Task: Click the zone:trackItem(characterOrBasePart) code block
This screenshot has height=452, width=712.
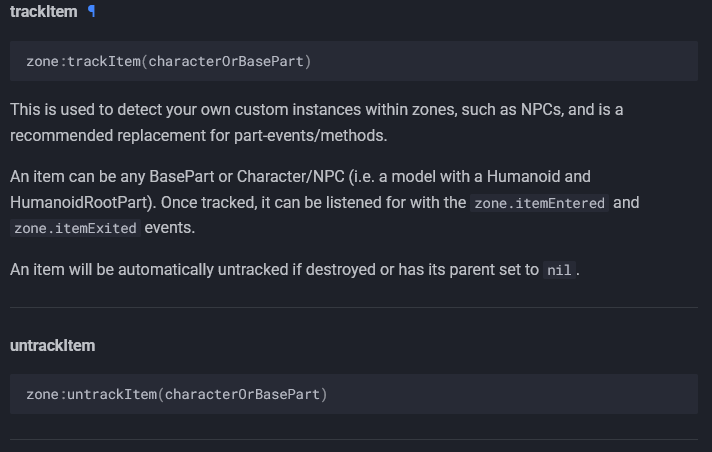Action: pyautogui.click(x=354, y=61)
